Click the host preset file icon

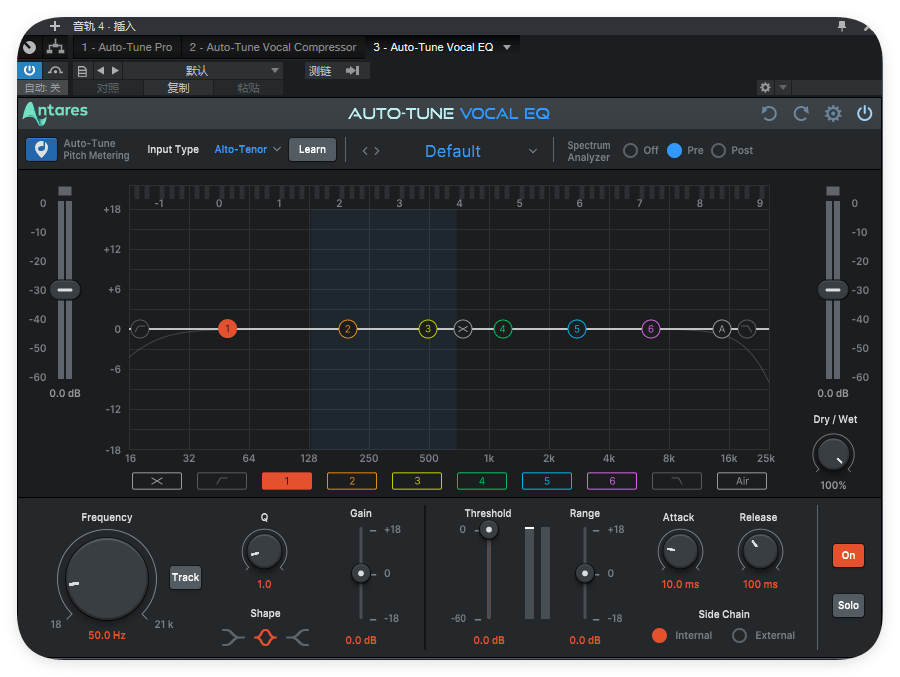click(x=82, y=71)
